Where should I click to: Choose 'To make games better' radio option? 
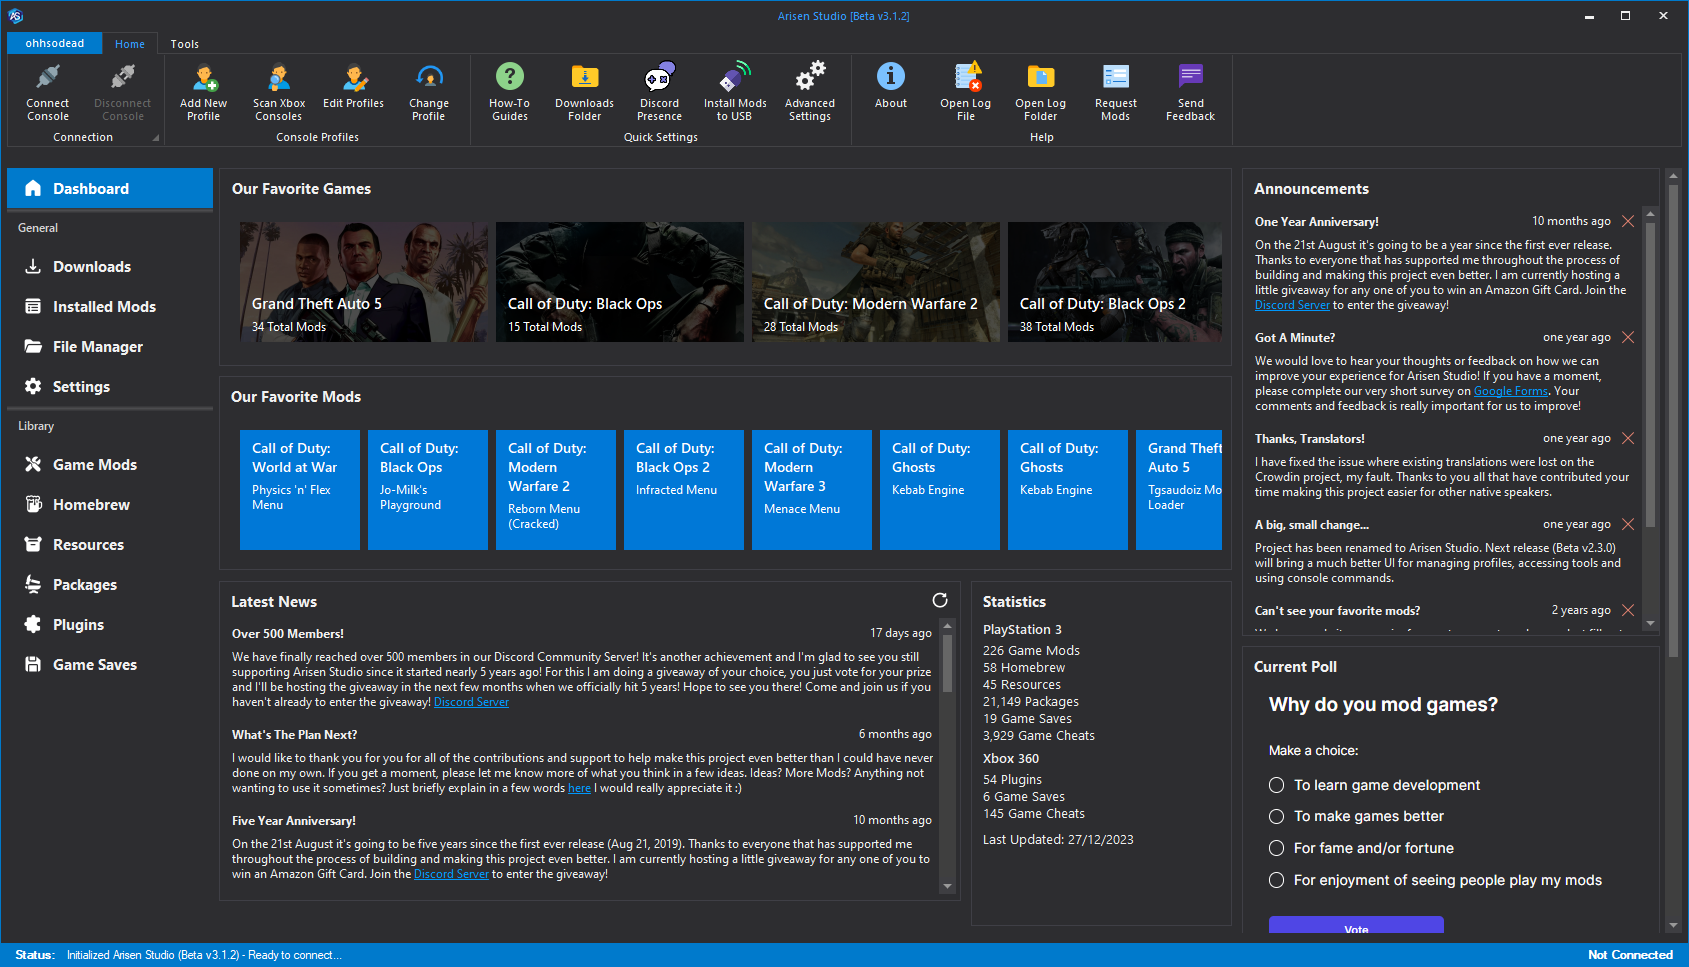(1277, 817)
